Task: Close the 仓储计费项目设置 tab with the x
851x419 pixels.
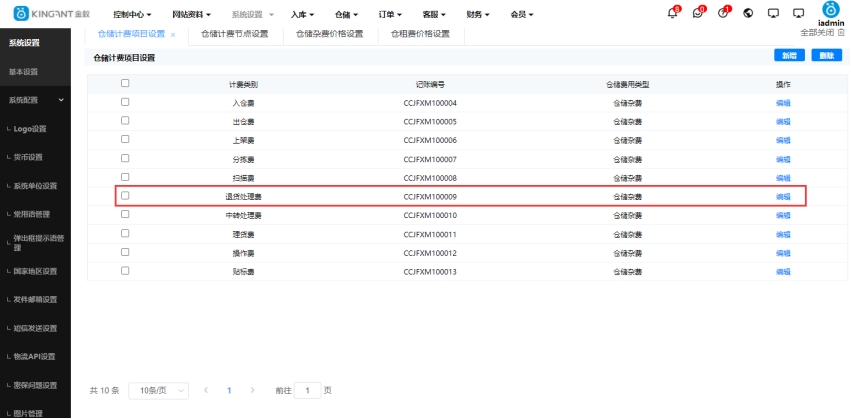Action: point(173,34)
